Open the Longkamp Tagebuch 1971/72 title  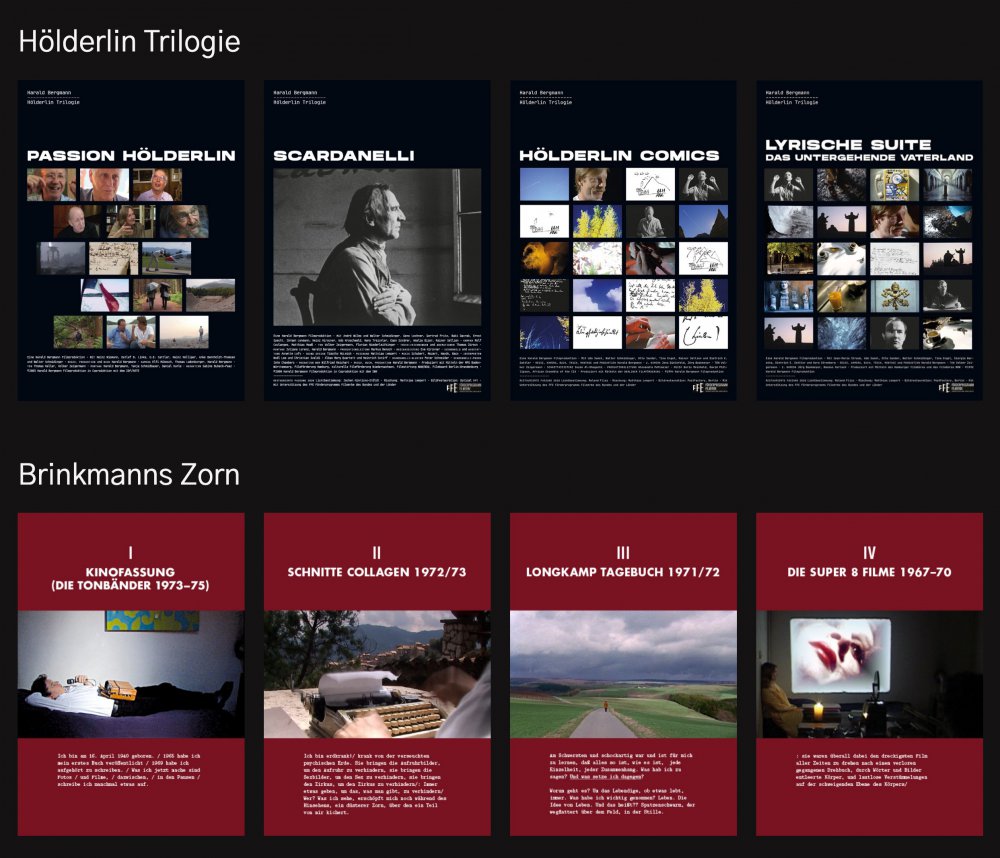tap(623, 572)
